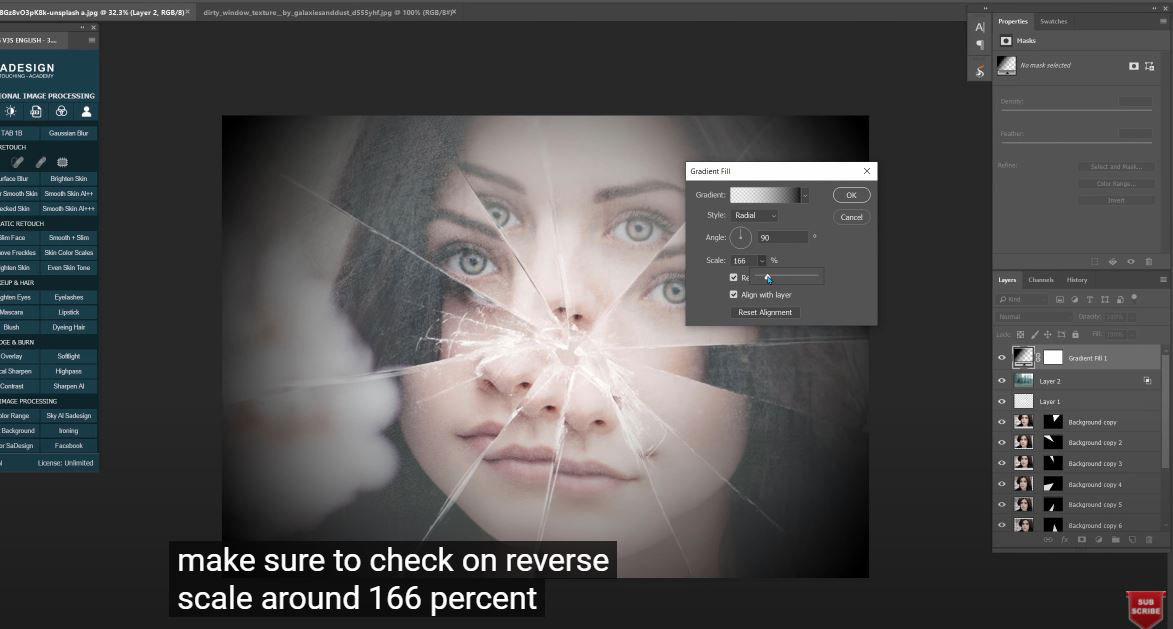
Task: Open the blend mode Normal dropdown
Action: pyautogui.click(x=1035, y=317)
